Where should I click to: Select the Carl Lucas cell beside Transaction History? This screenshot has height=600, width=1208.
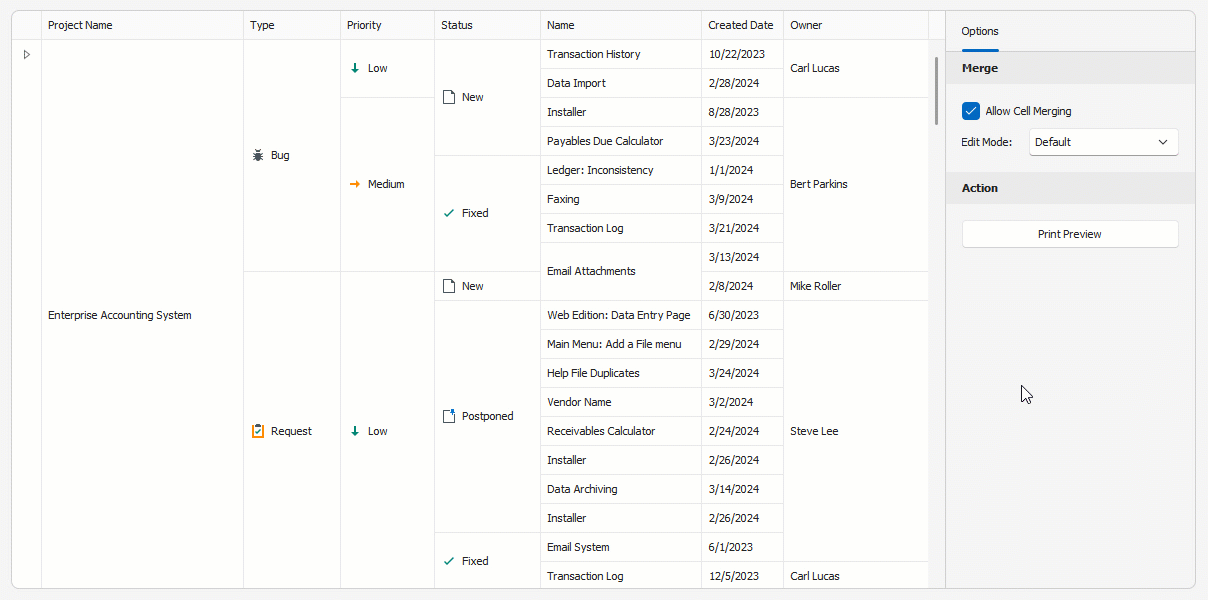click(x=856, y=68)
